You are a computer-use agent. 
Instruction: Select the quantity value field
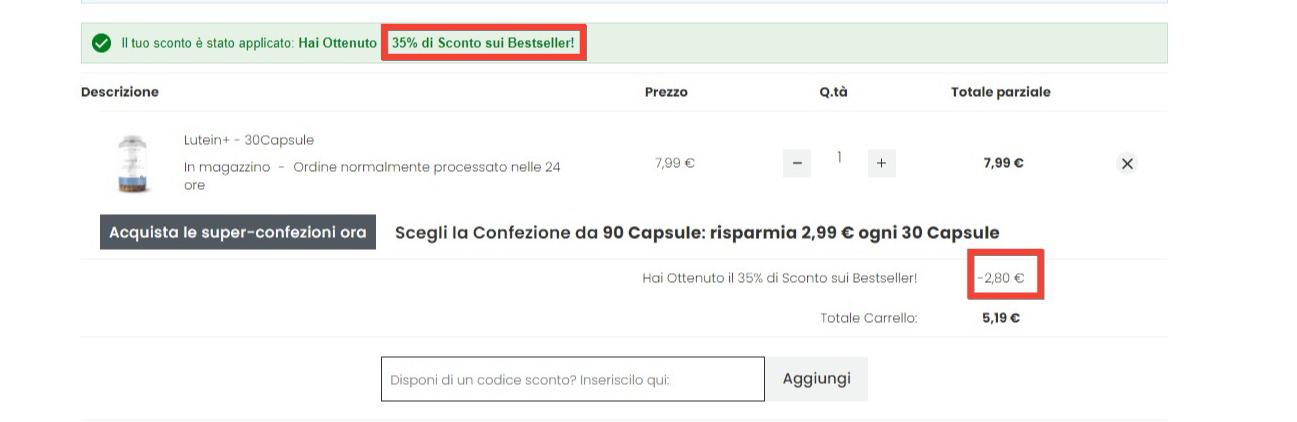[839, 158]
